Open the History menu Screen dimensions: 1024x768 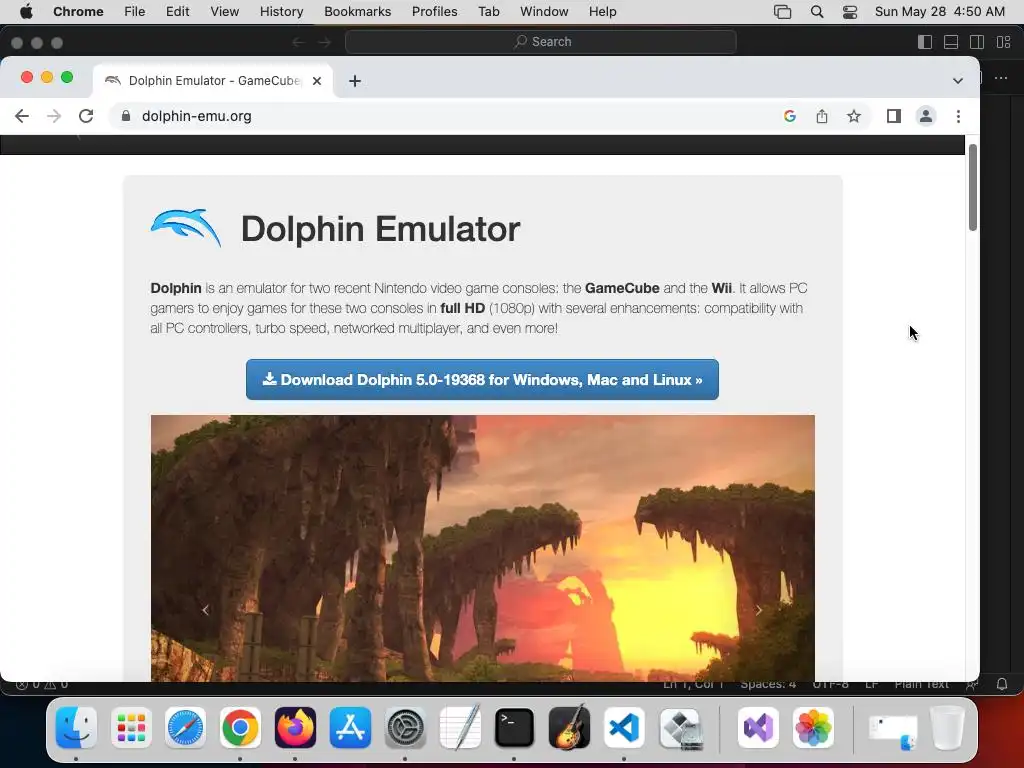click(281, 12)
